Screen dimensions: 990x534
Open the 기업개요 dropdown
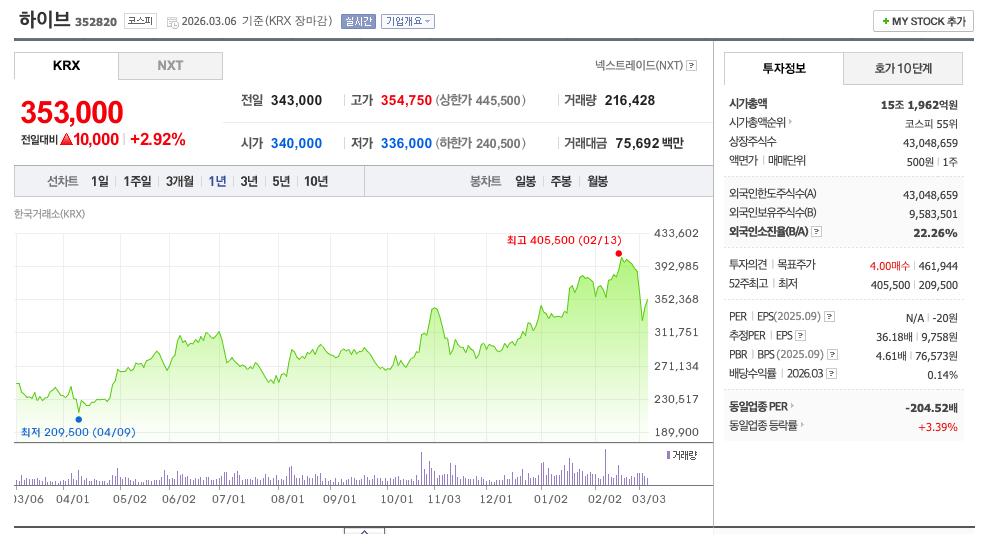tap(408, 21)
